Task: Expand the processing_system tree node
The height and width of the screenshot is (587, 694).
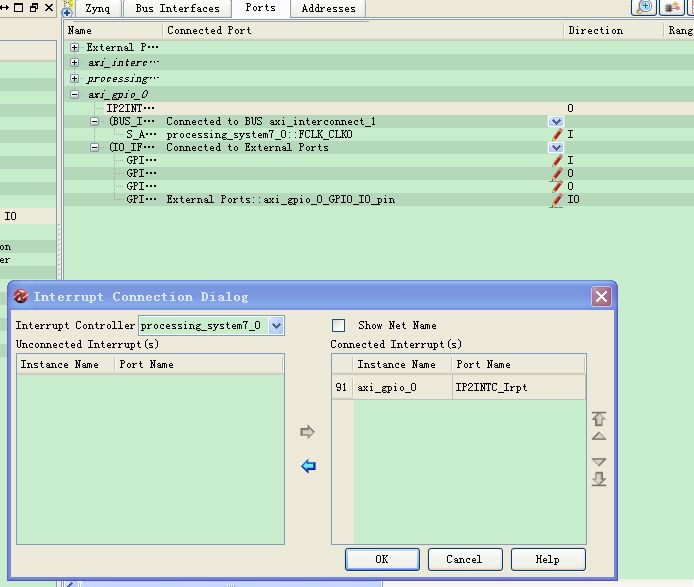Action: (75, 79)
